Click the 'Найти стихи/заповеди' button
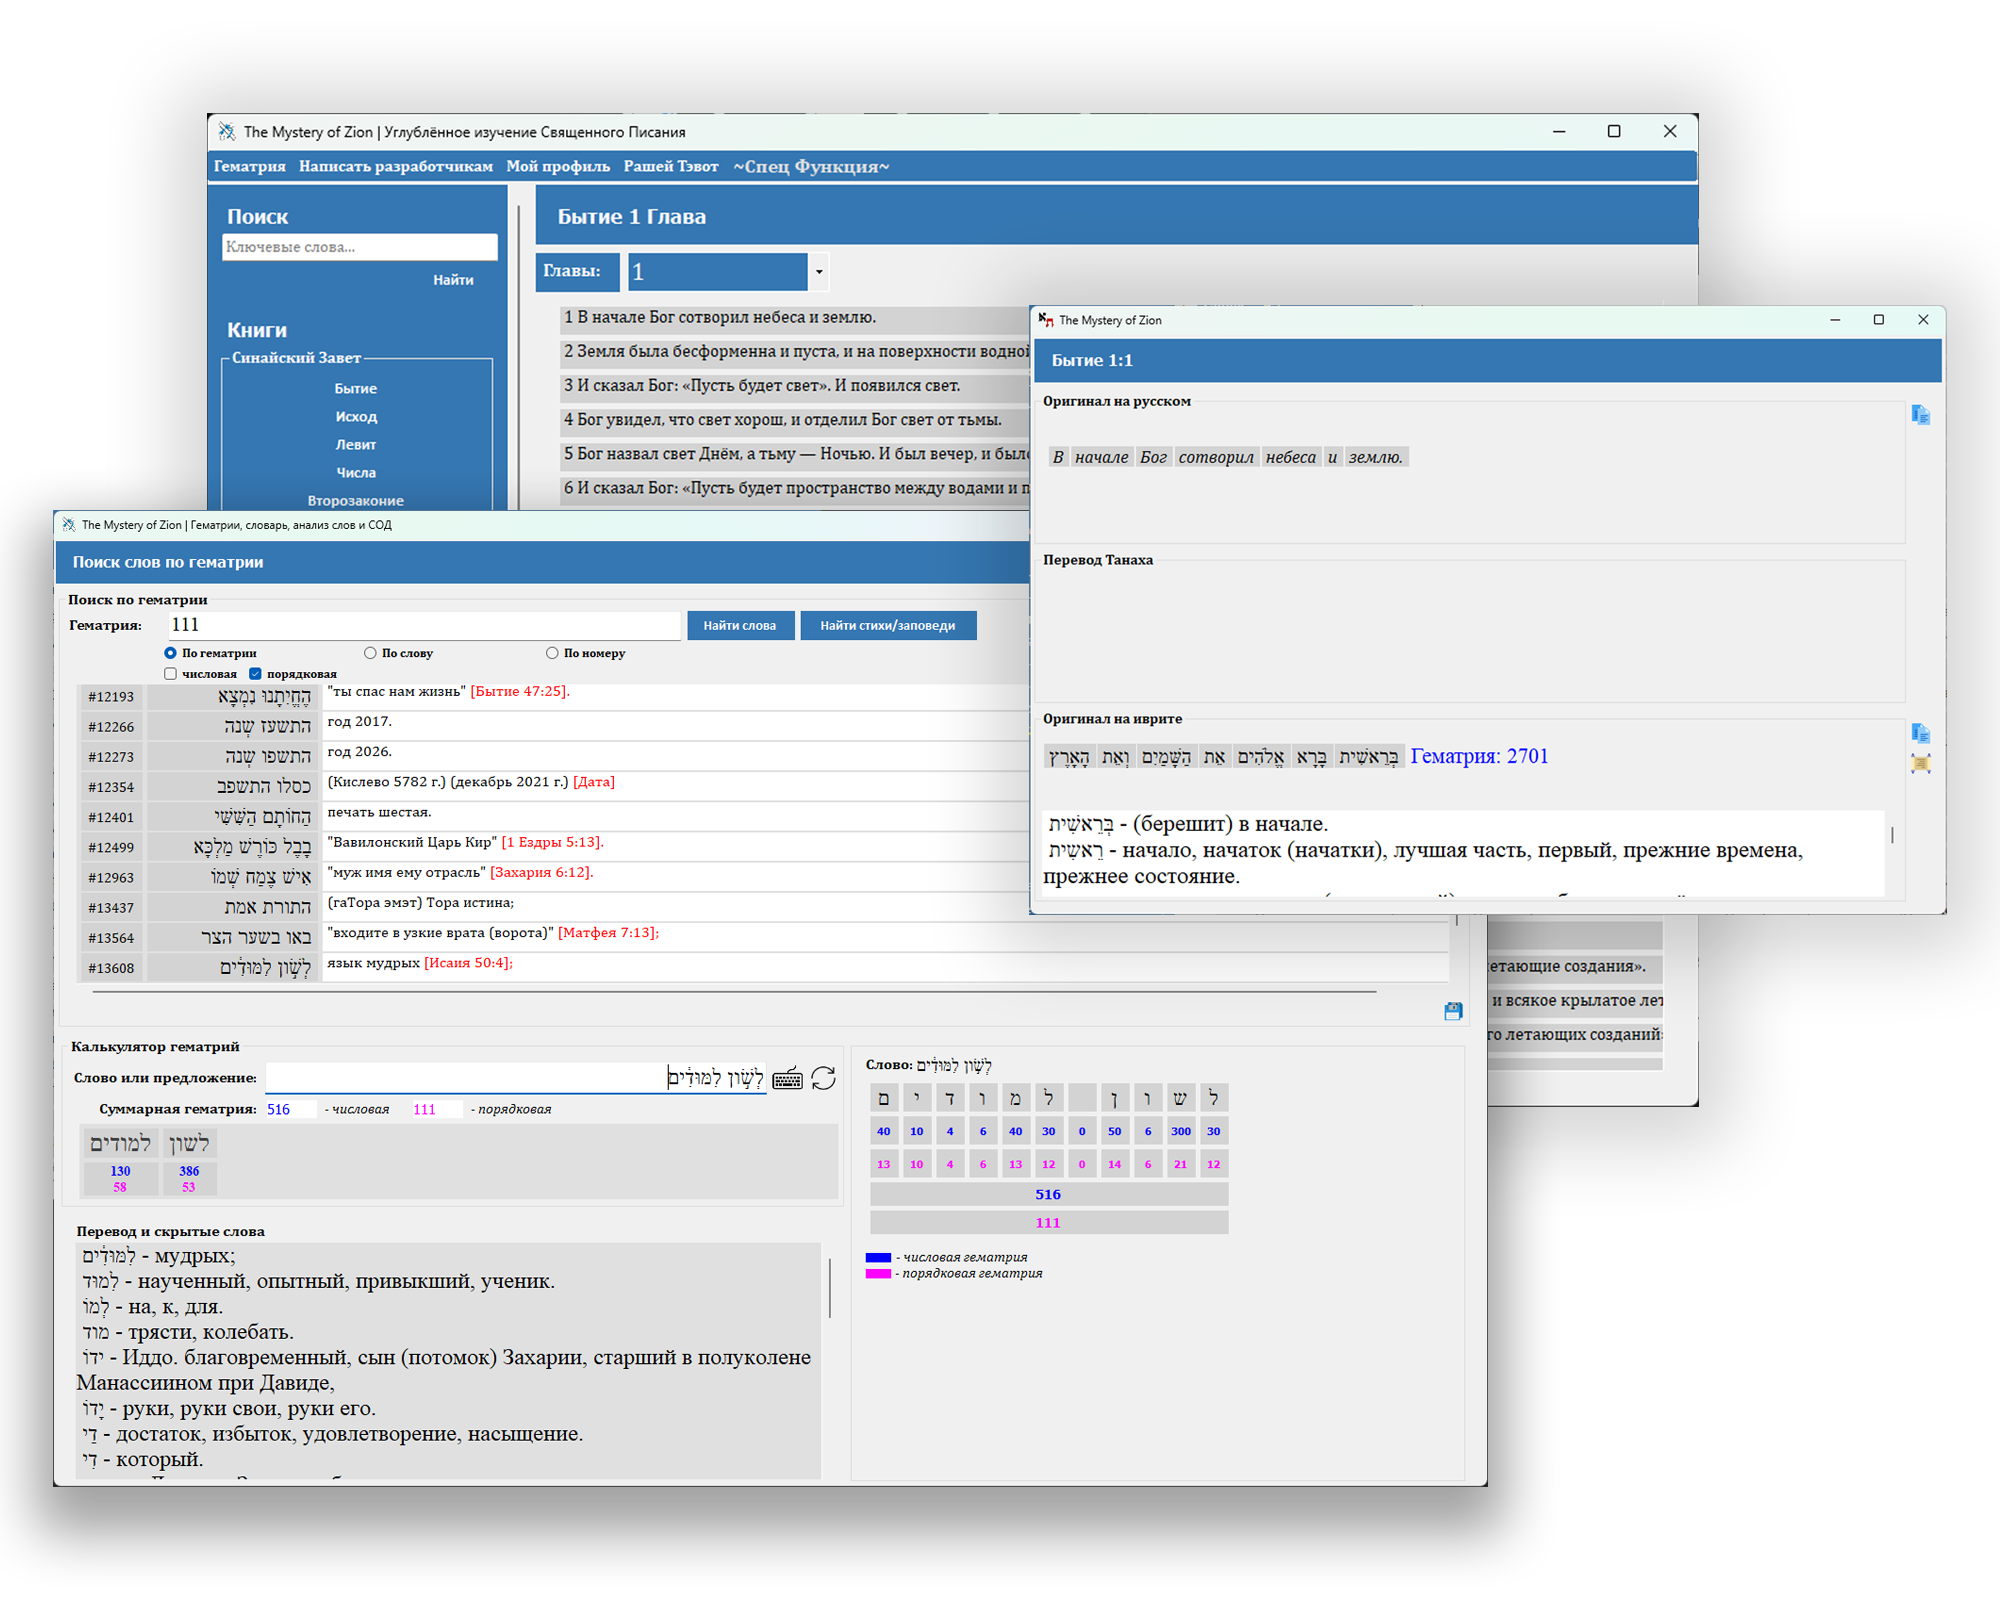Screen dimensions: 2000x1600 (x=887, y=626)
